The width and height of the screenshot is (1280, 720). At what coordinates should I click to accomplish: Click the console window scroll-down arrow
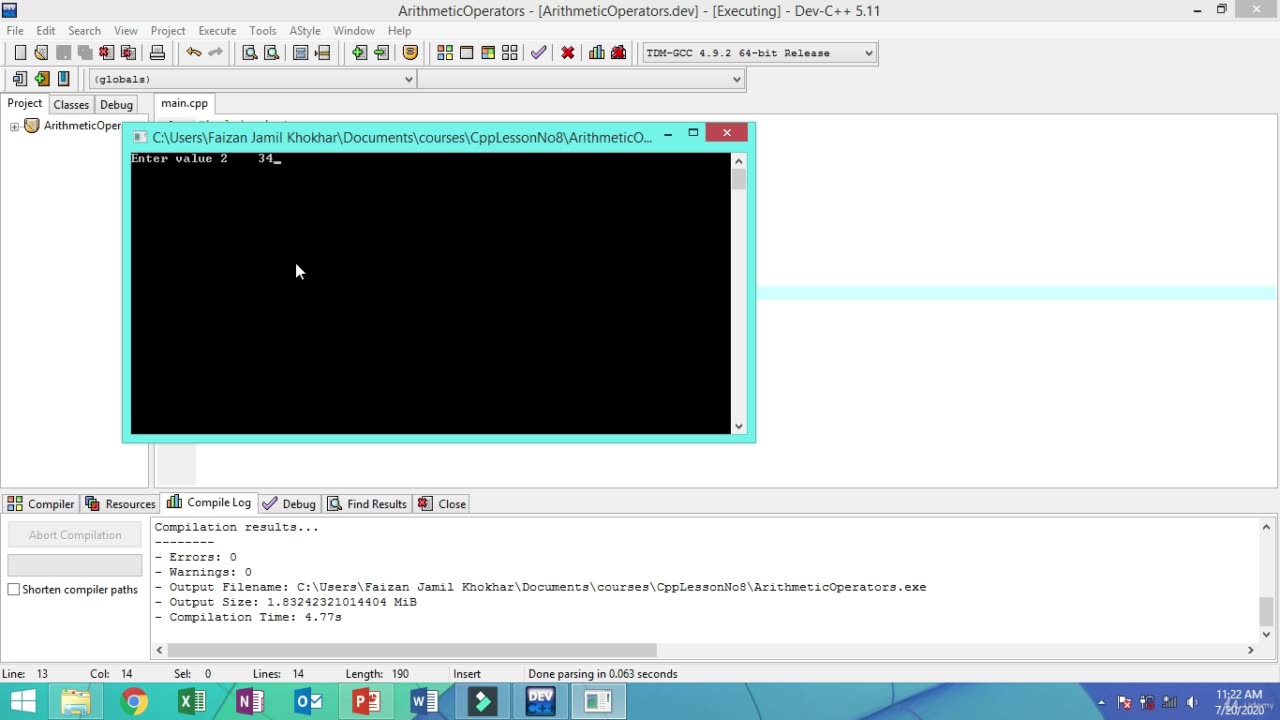(739, 427)
